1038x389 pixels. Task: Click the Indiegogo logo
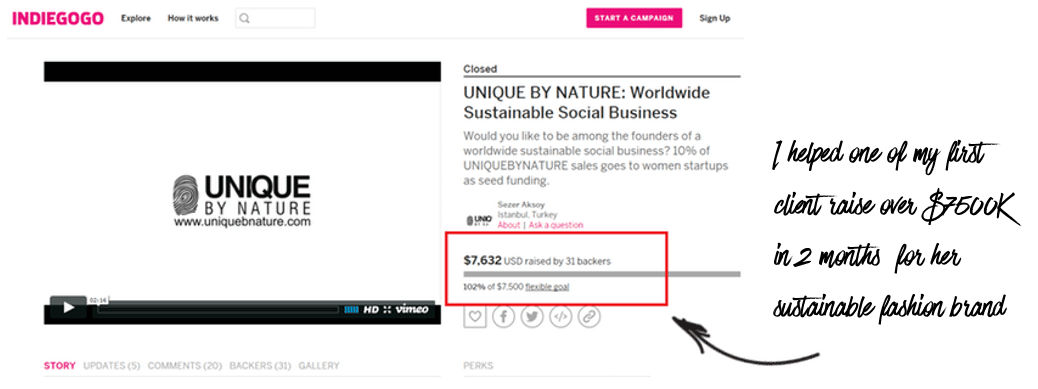pos(58,19)
